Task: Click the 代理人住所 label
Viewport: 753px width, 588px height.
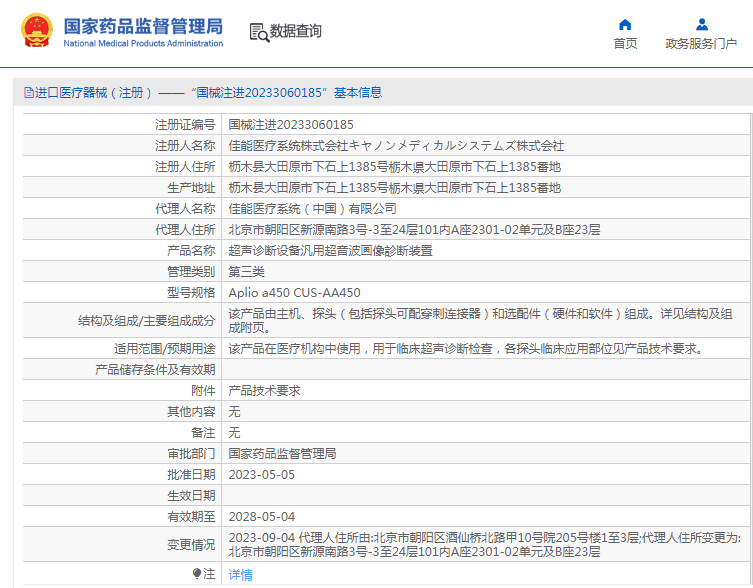Action: pyautogui.click(x=185, y=230)
